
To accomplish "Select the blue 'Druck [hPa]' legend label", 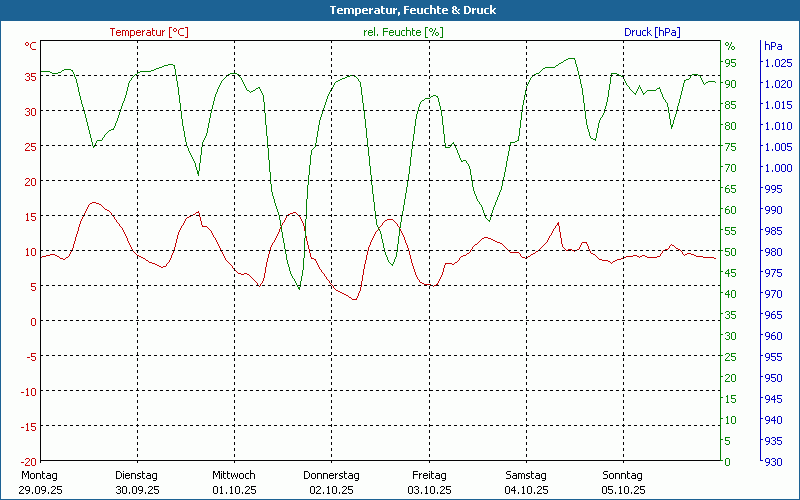I will [652, 32].
